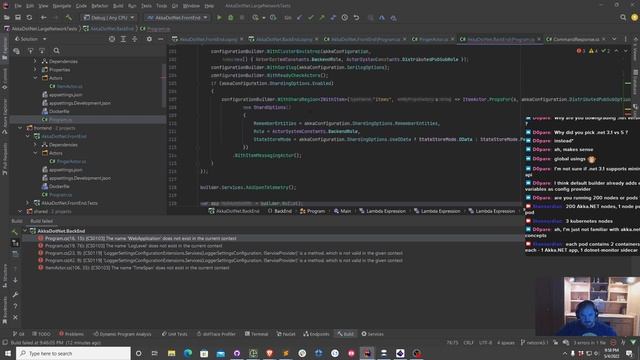Screen dimensions: 640x360
Task: Select the Build failed tab in Build panel
Action: [42, 221]
